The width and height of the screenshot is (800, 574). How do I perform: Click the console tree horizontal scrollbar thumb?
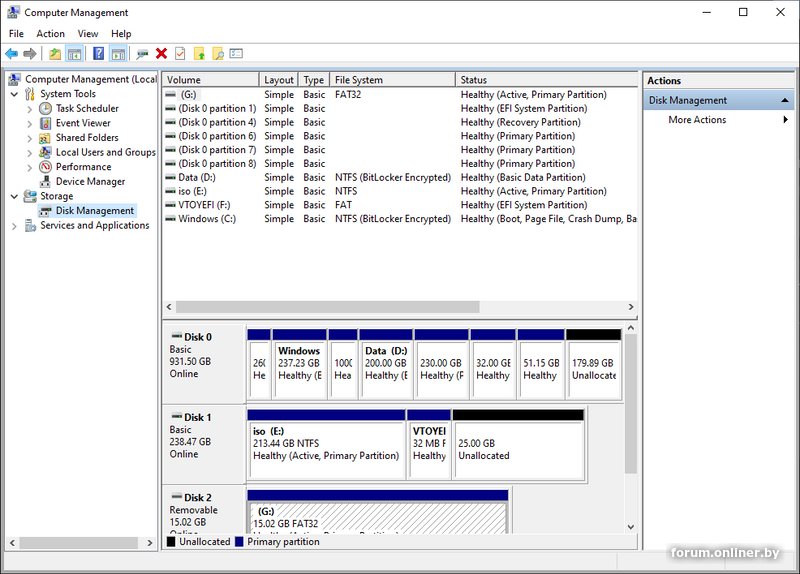79,542
